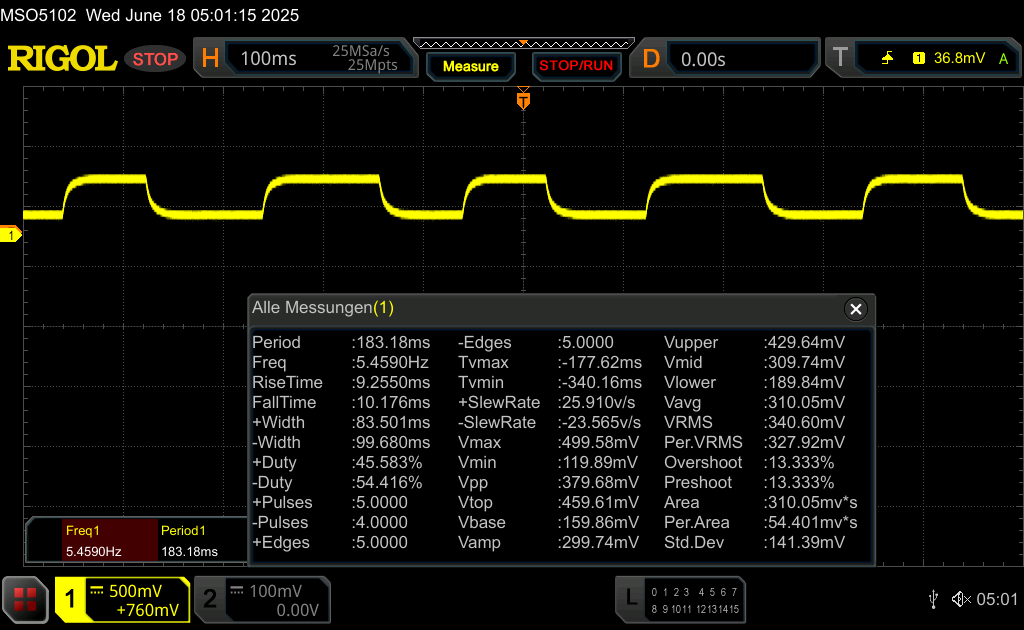The image size is (1024, 630).
Task: Click the 25Mpts memory depth readout
Action: [x=372, y=65]
